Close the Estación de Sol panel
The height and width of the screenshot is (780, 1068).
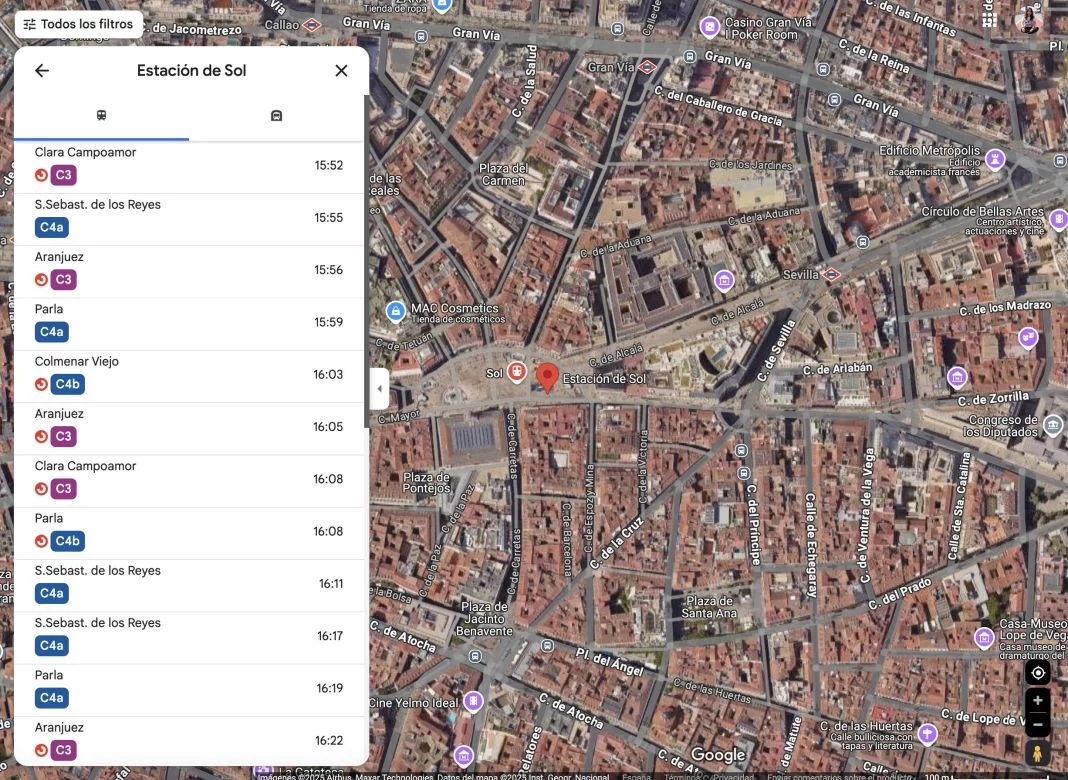click(341, 71)
